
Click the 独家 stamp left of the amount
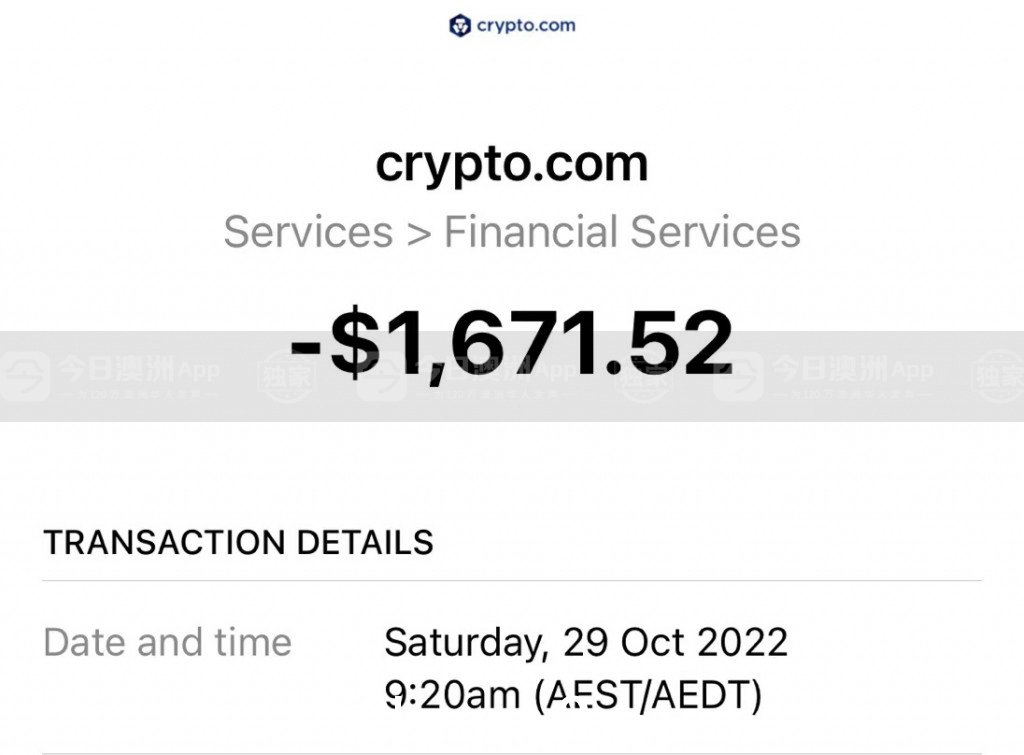pyautogui.click(x=287, y=377)
